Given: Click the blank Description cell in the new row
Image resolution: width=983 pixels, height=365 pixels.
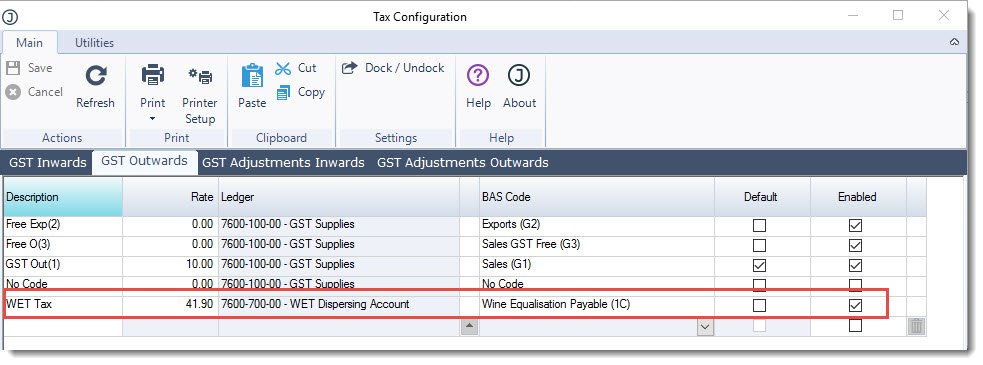Looking at the screenshot, I should [63, 326].
